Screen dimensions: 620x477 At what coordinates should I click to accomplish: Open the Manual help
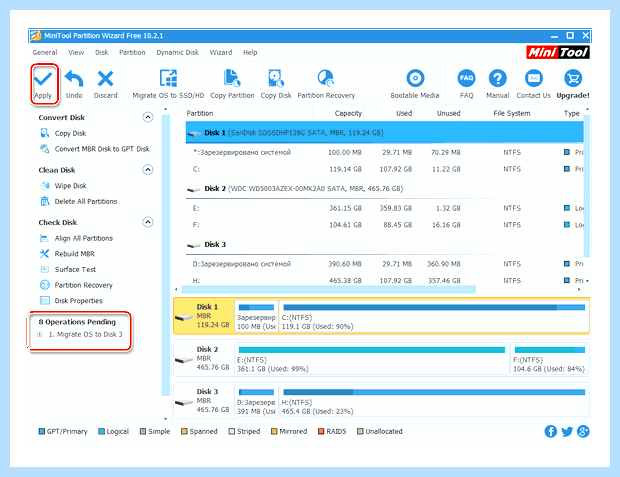pos(498,84)
